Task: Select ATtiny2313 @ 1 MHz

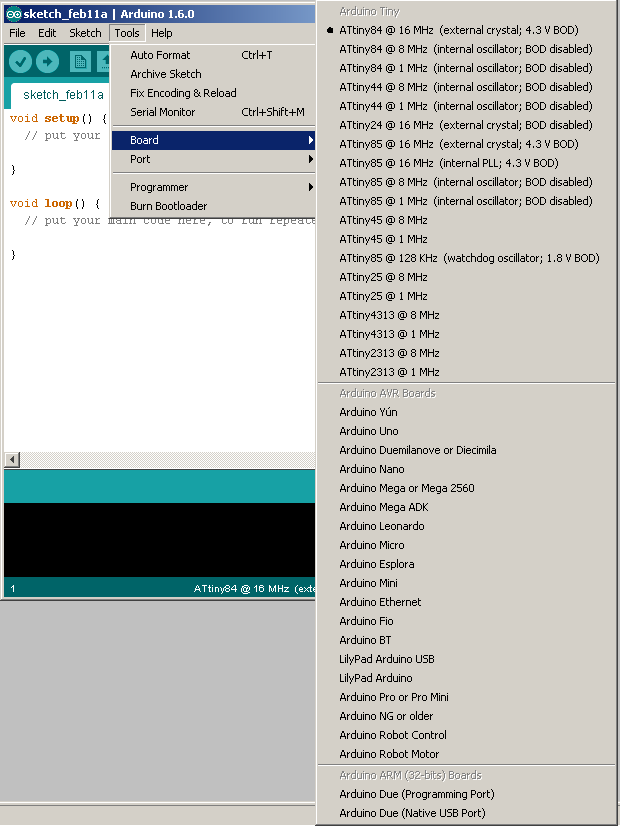Action: [466, 372]
